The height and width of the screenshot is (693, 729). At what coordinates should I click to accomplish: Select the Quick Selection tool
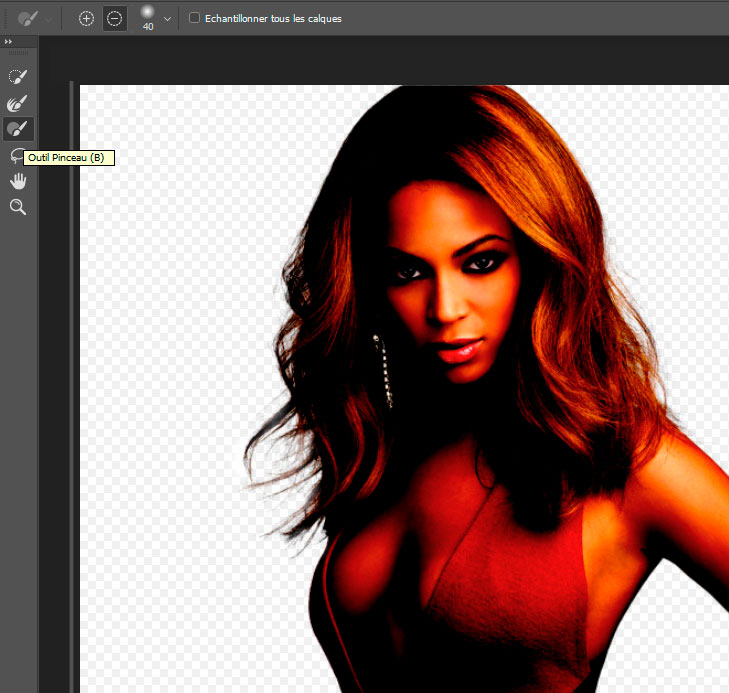pyautogui.click(x=17, y=77)
